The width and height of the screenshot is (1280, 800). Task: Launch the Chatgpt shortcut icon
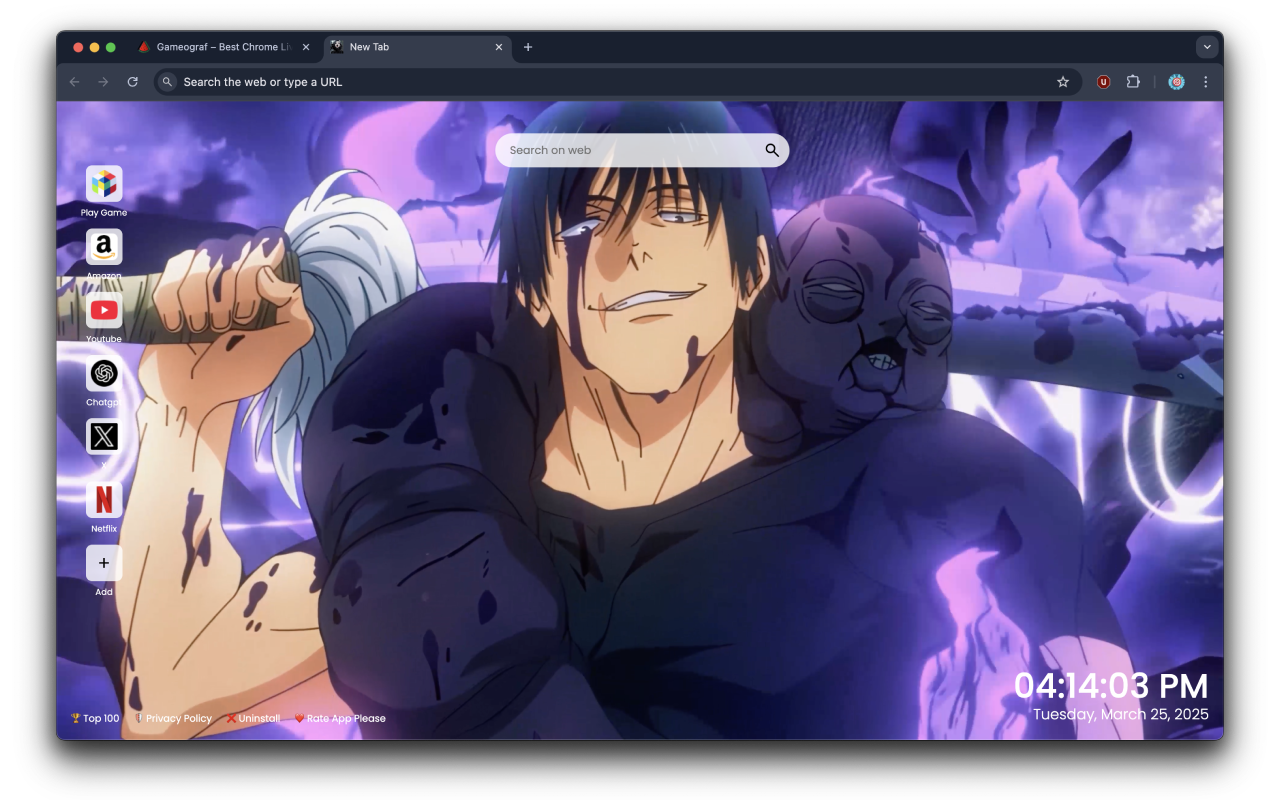[104, 374]
